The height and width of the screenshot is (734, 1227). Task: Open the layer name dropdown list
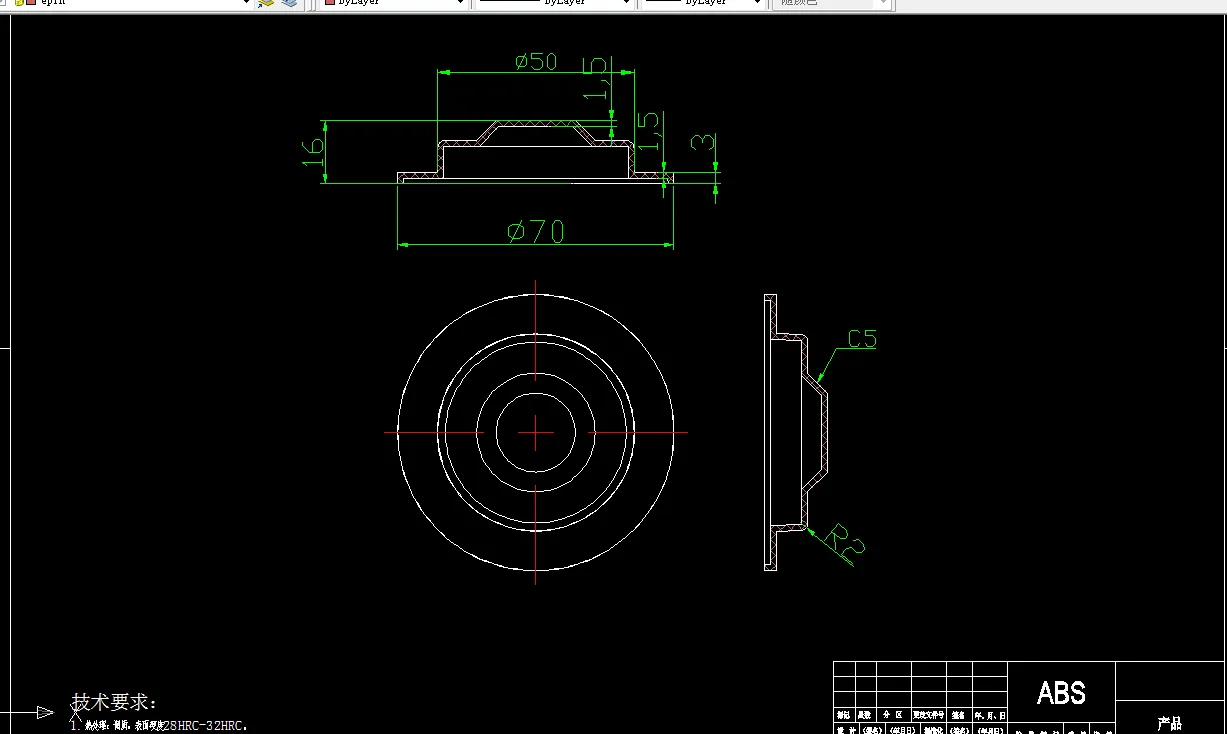245,3
